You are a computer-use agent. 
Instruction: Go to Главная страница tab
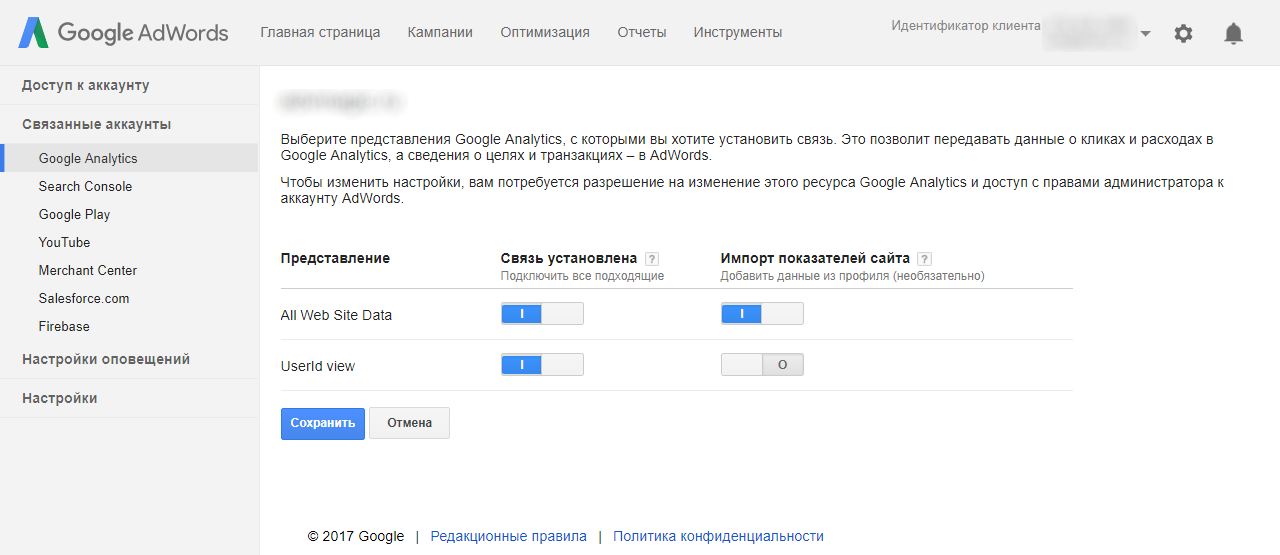pos(320,32)
